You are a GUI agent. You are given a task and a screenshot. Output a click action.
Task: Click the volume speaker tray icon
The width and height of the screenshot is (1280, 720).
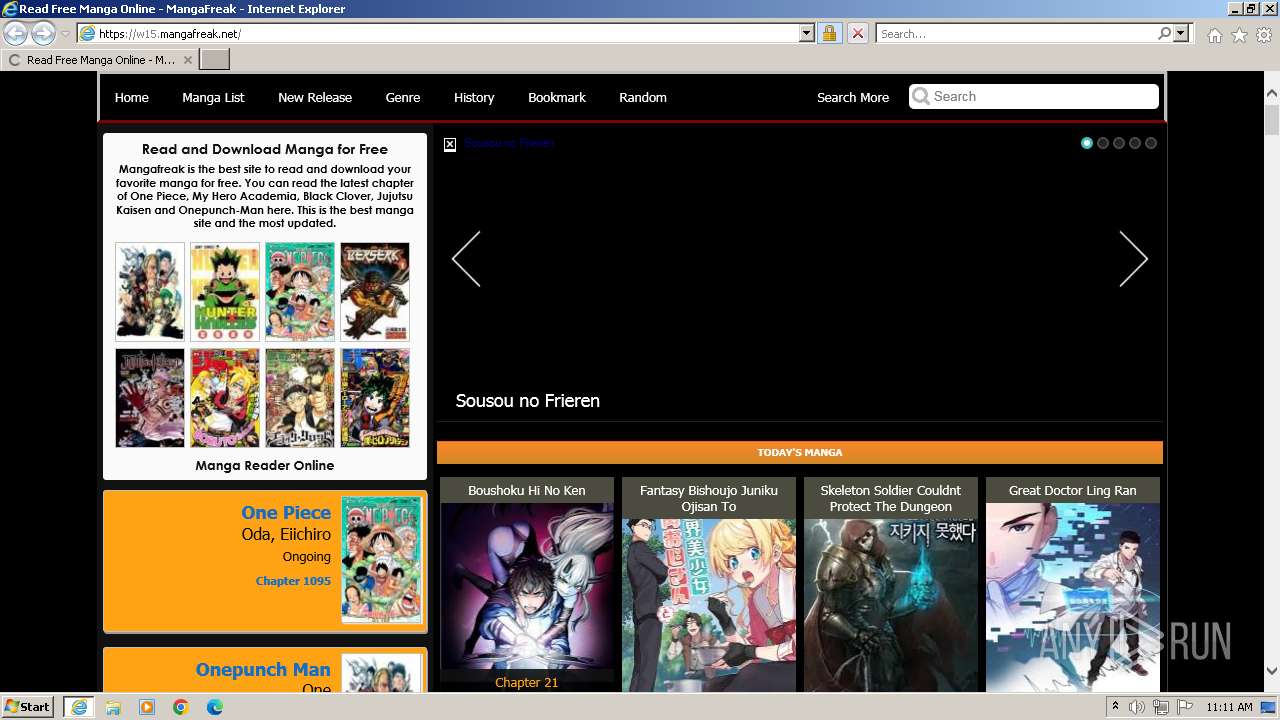(x=1138, y=707)
